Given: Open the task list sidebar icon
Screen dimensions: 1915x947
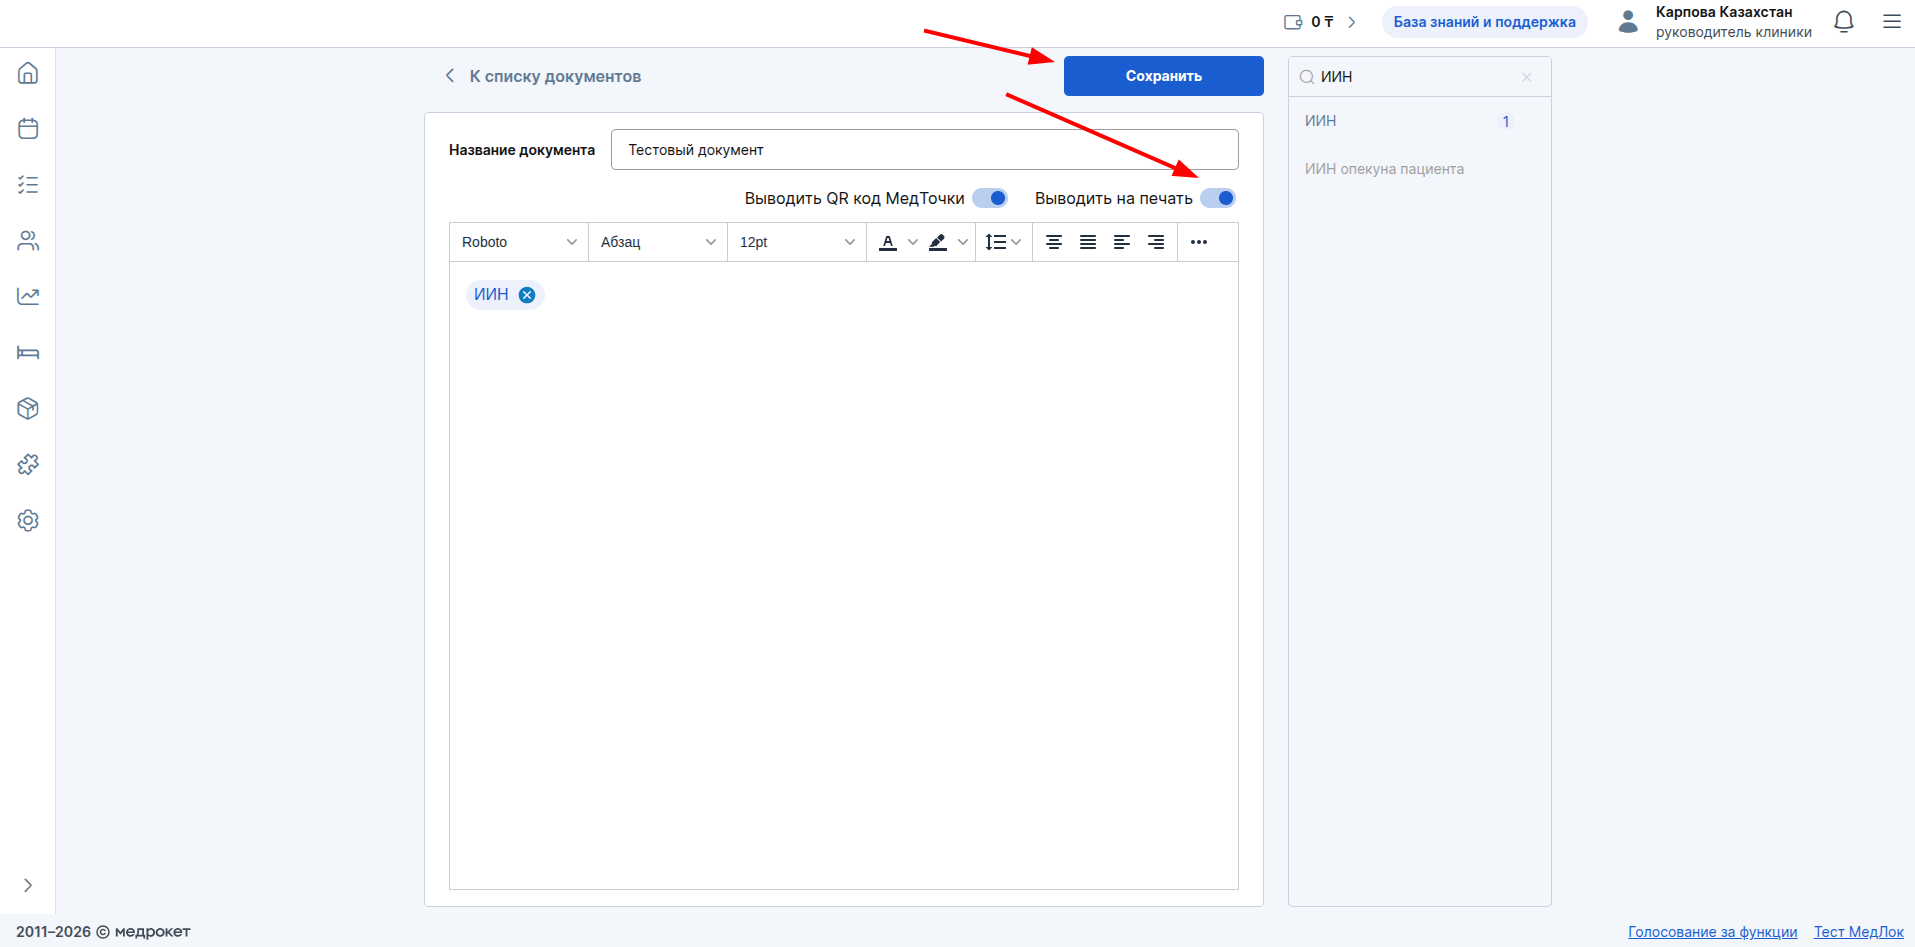Looking at the screenshot, I should [28, 185].
